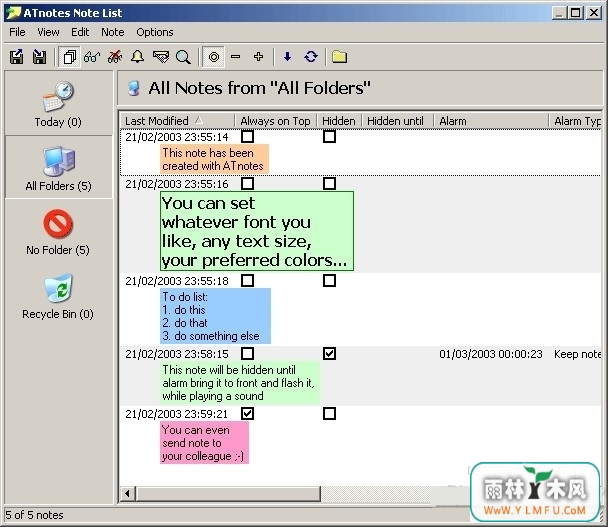This screenshot has width=608, height=527.
Task: Click the bell alarm toolbar icon
Action: (137, 57)
